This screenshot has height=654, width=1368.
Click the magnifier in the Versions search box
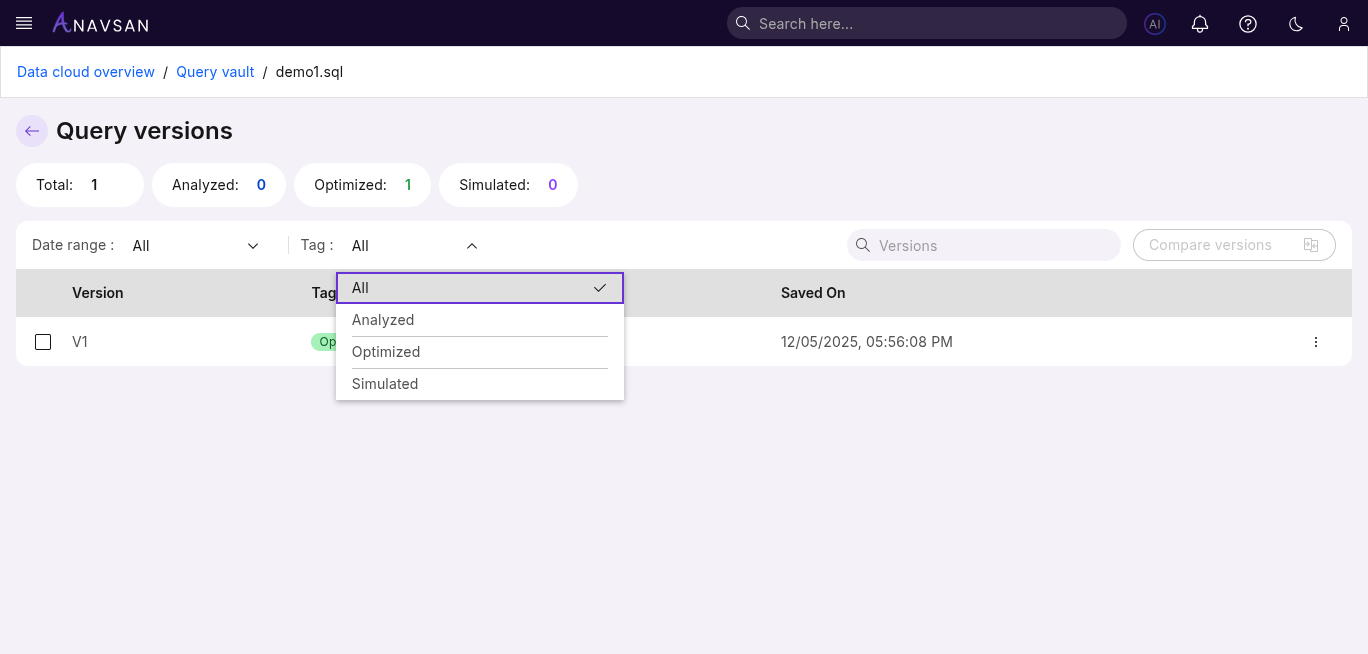click(862, 245)
